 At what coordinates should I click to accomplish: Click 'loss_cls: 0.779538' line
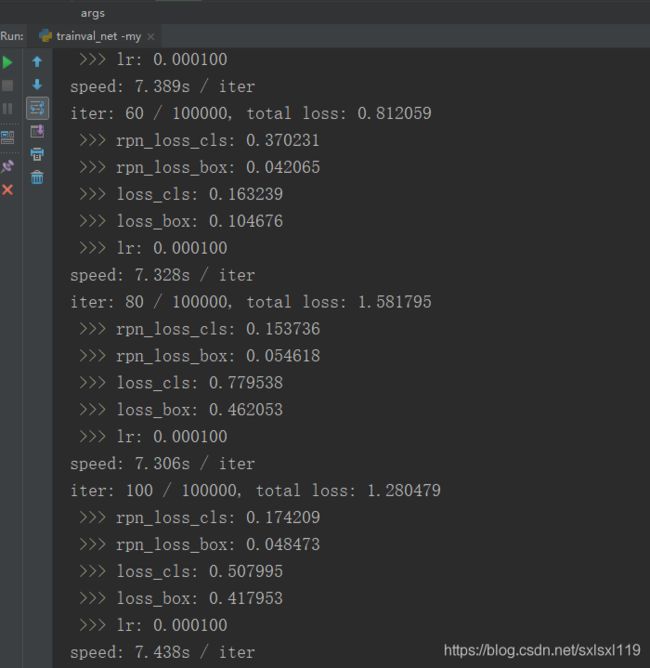(181, 383)
